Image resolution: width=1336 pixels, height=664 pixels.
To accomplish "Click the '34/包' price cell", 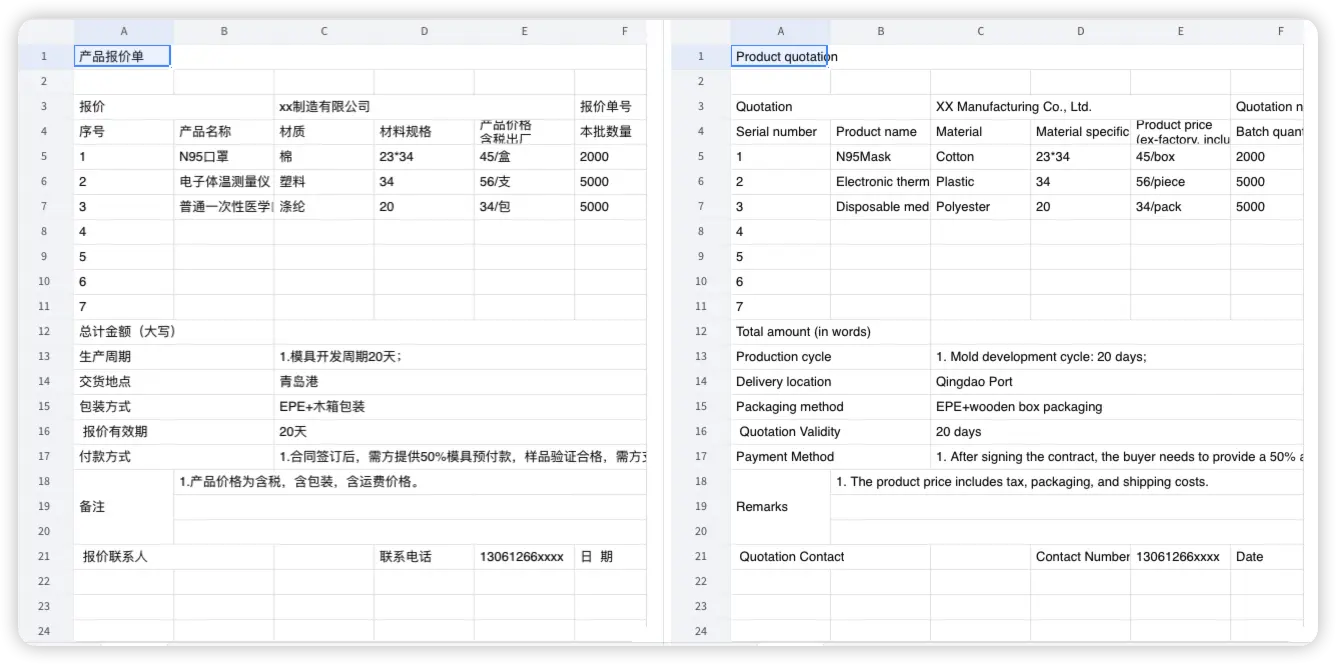I will click(524, 206).
